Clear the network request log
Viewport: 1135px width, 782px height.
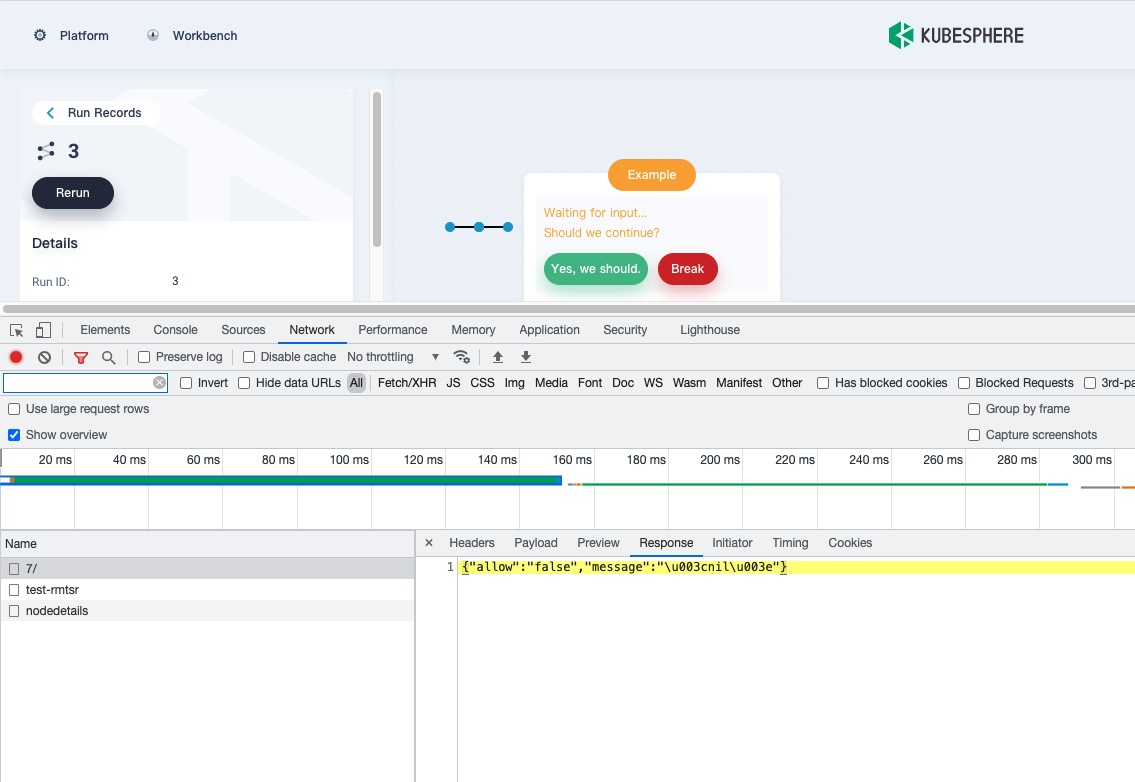43,356
